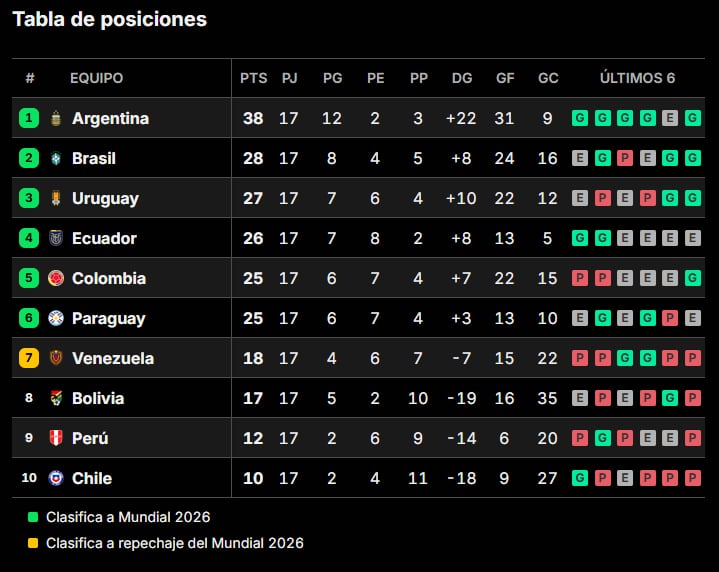Click the Argentina team crest icon
The height and width of the screenshot is (572, 719).
tap(56, 118)
